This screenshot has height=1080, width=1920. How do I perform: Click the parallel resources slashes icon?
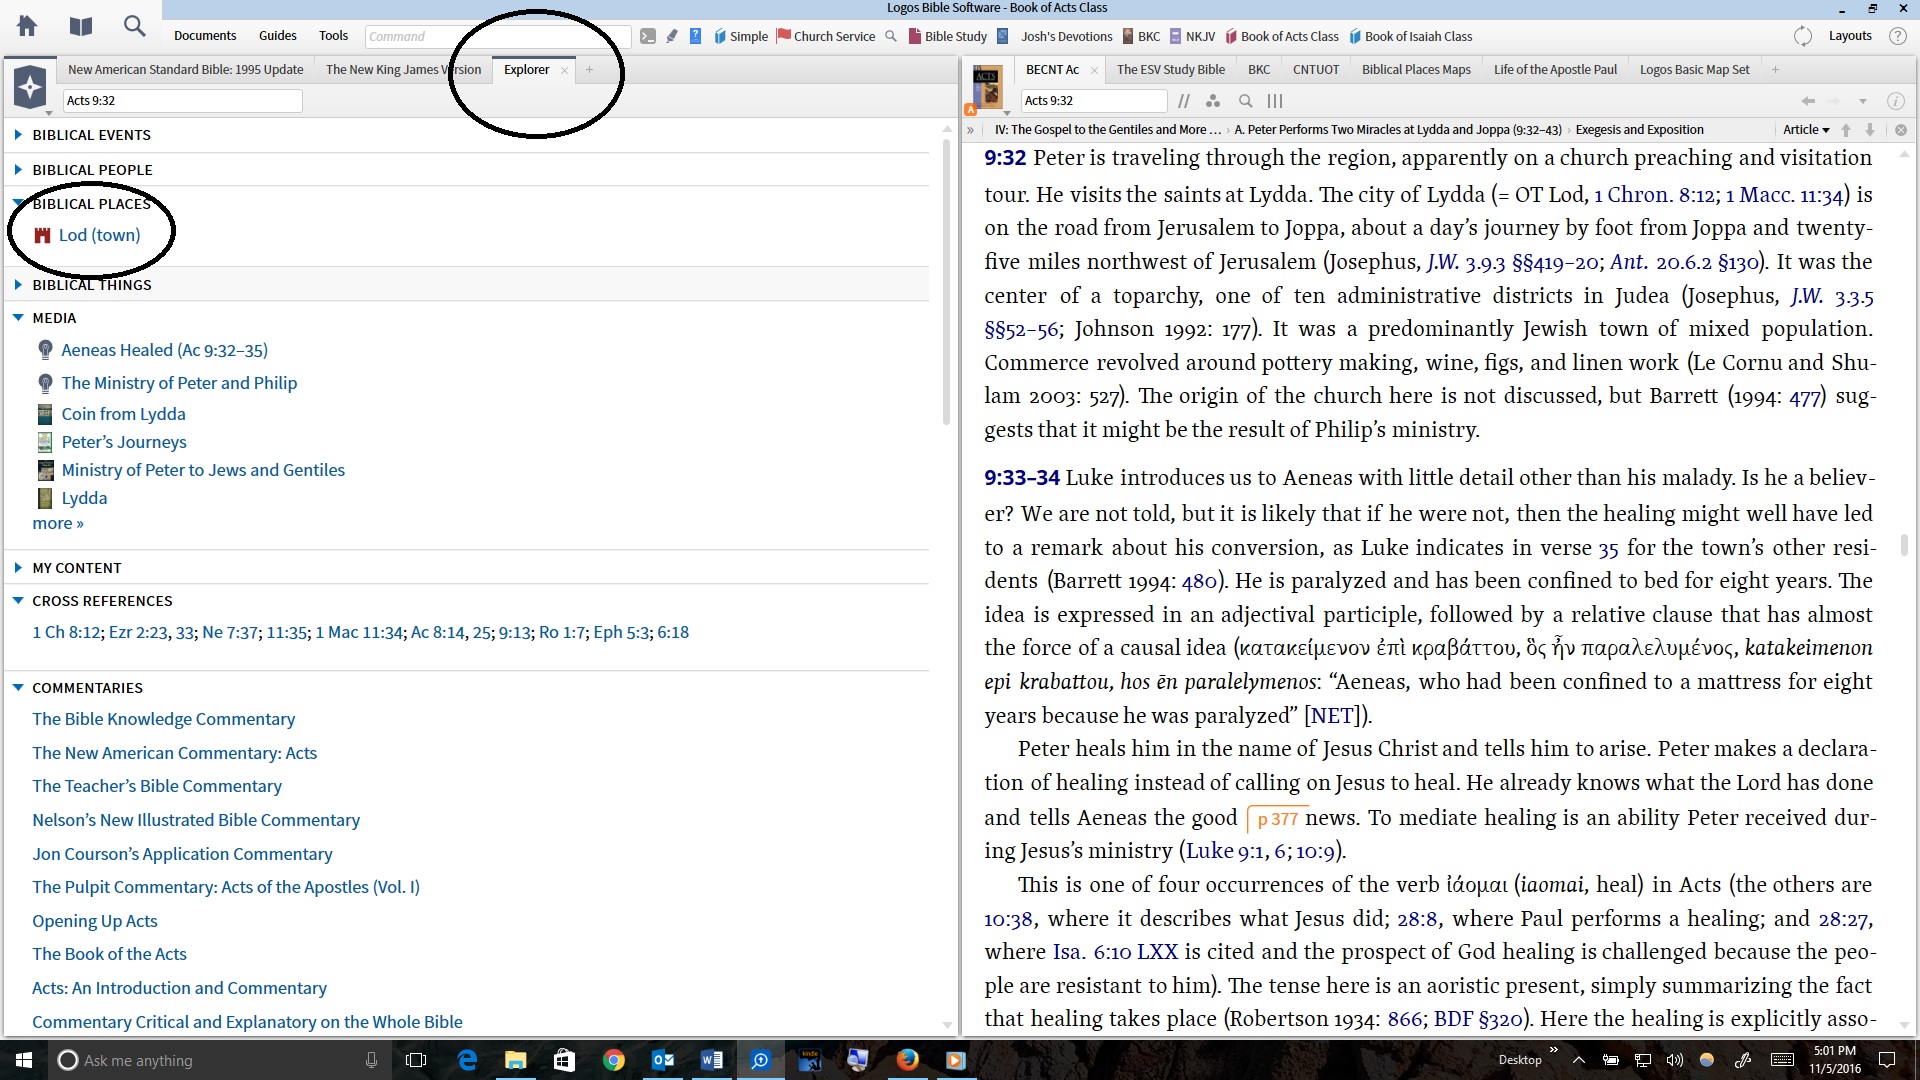[x=1184, y=101]
